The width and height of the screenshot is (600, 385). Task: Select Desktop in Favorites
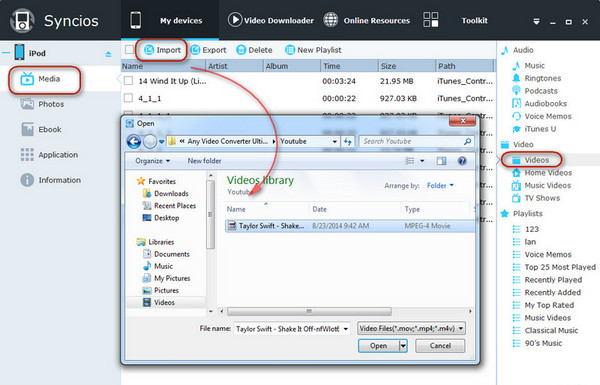click(161, 218)
